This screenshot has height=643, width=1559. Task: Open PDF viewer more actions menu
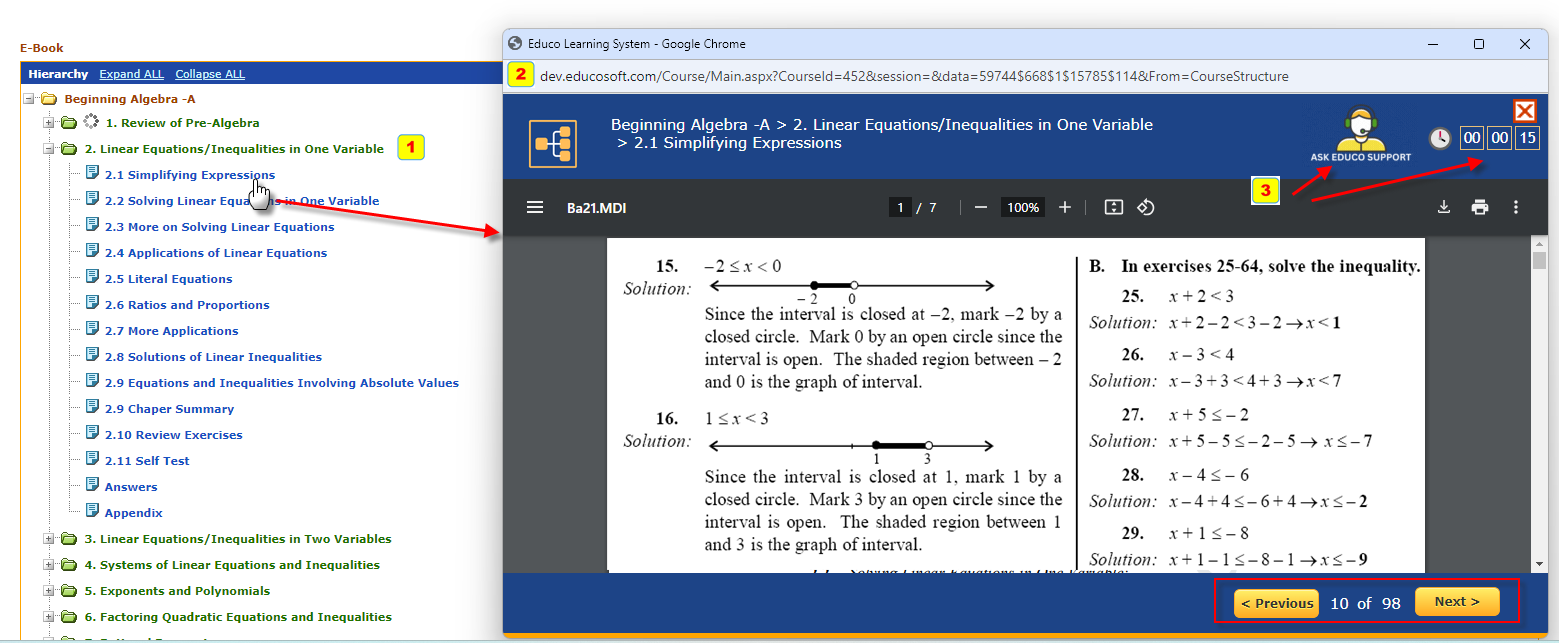(x=1516, y=208)
